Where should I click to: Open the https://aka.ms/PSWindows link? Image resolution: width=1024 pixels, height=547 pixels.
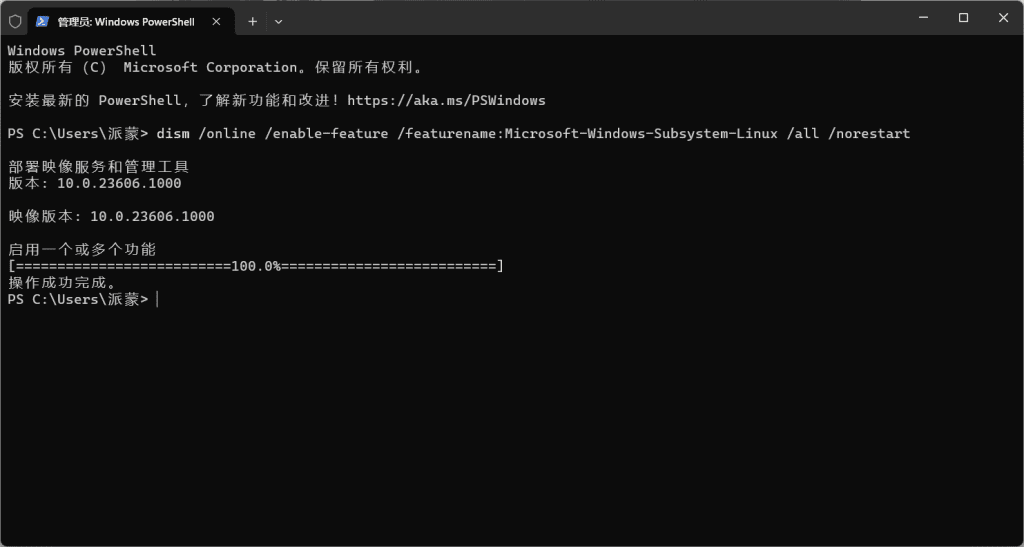(x=446, y=101)
